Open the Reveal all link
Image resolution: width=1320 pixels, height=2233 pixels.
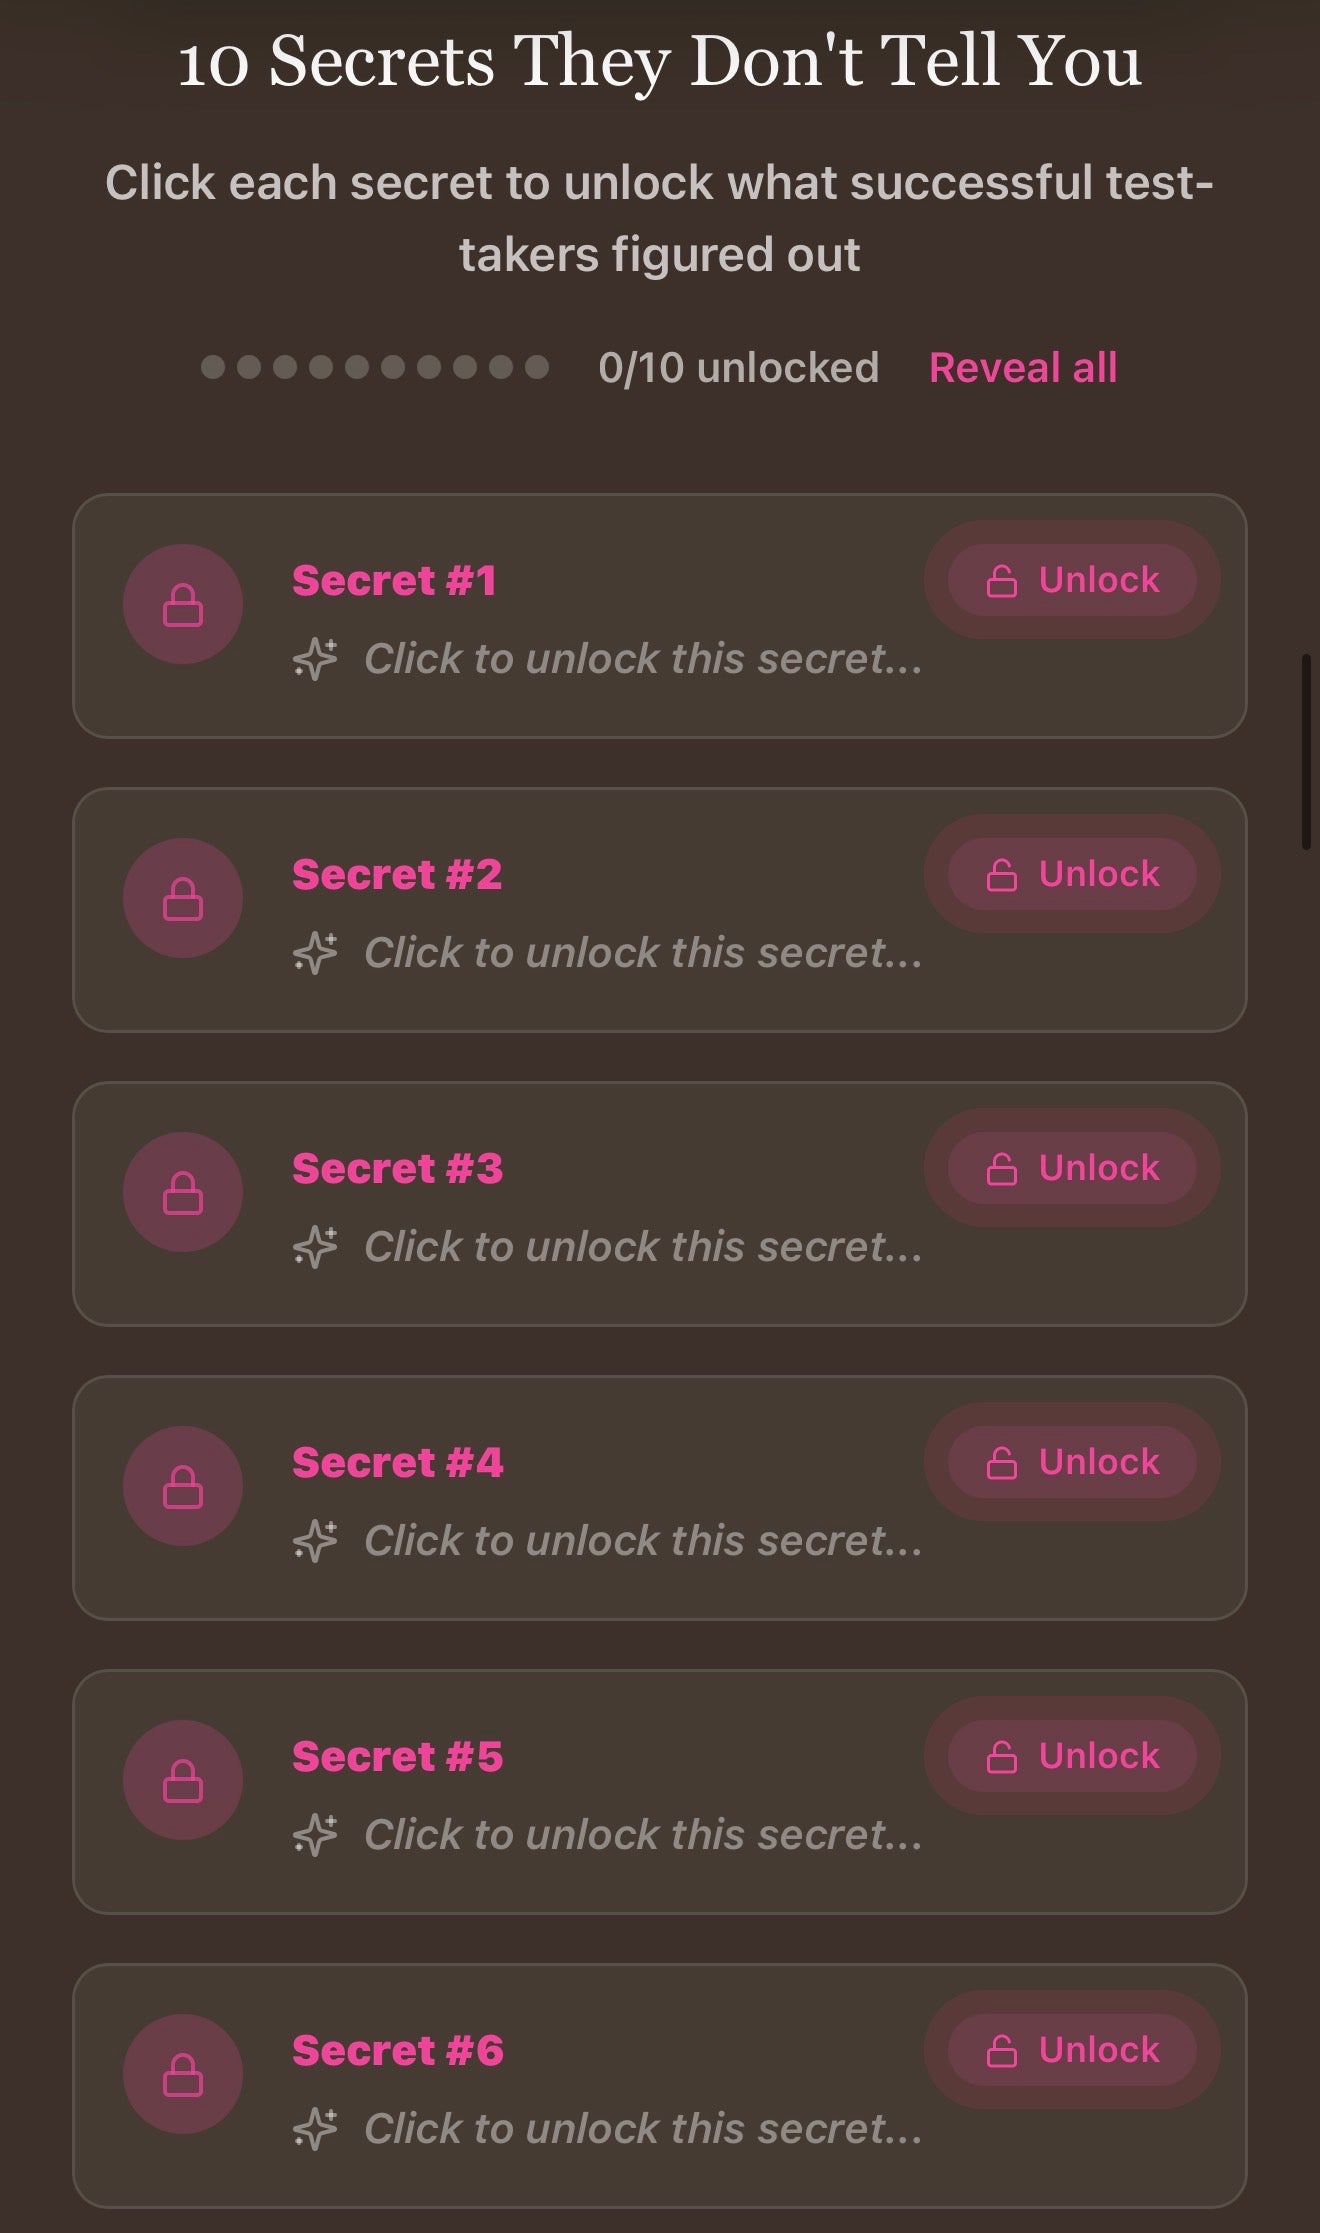point(1023,368)
